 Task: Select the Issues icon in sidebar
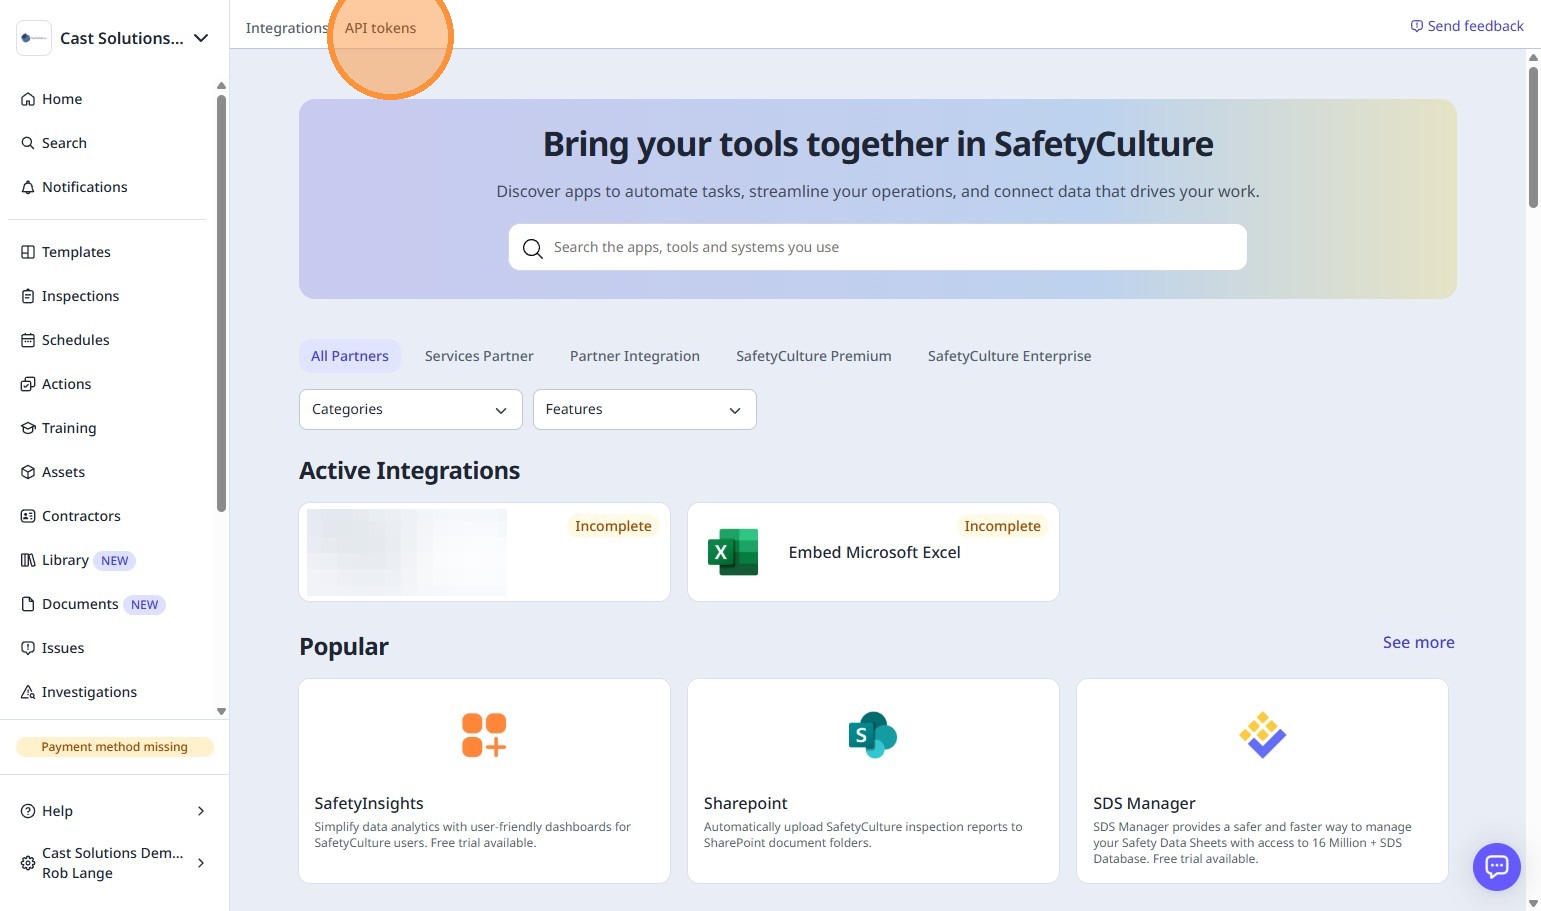tap(28, 648)
